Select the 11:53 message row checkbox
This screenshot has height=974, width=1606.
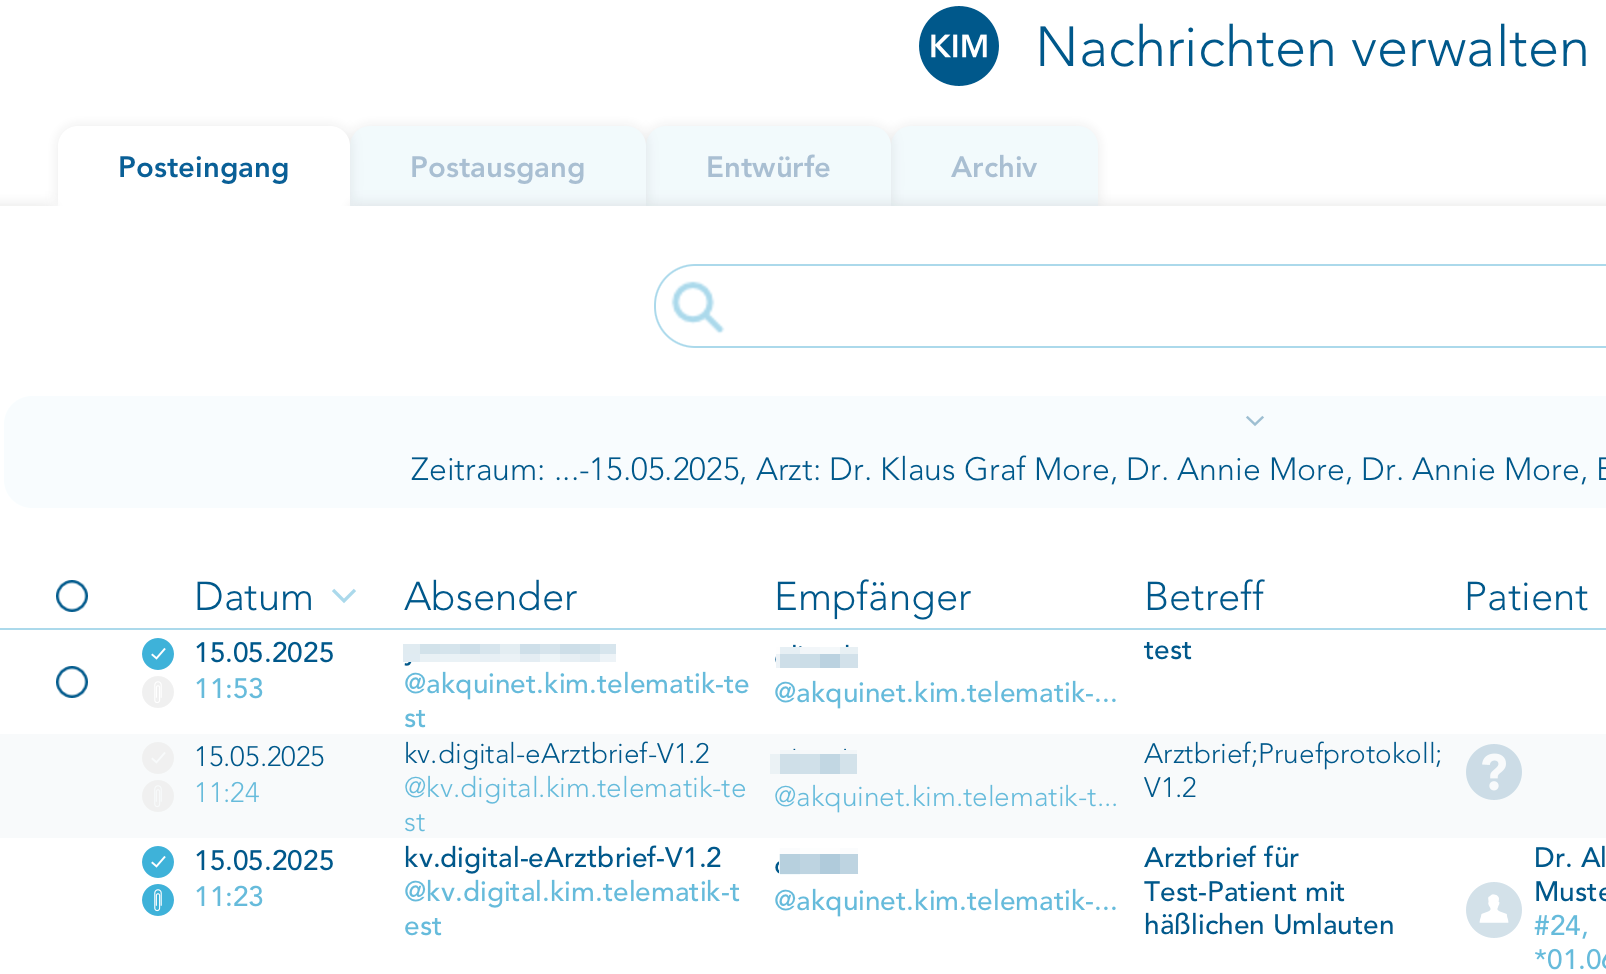pyautogui.click(x=72, y=682)
